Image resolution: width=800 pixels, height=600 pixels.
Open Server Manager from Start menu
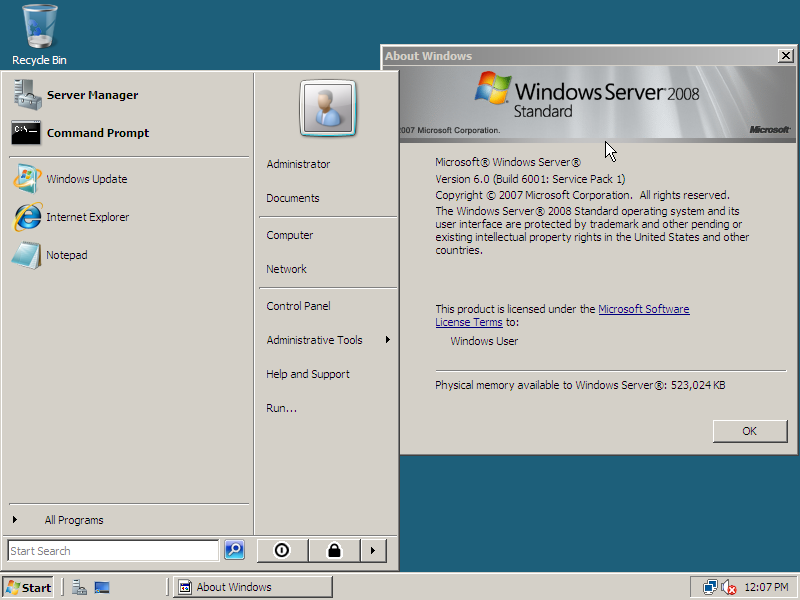[x=92, y=96]
